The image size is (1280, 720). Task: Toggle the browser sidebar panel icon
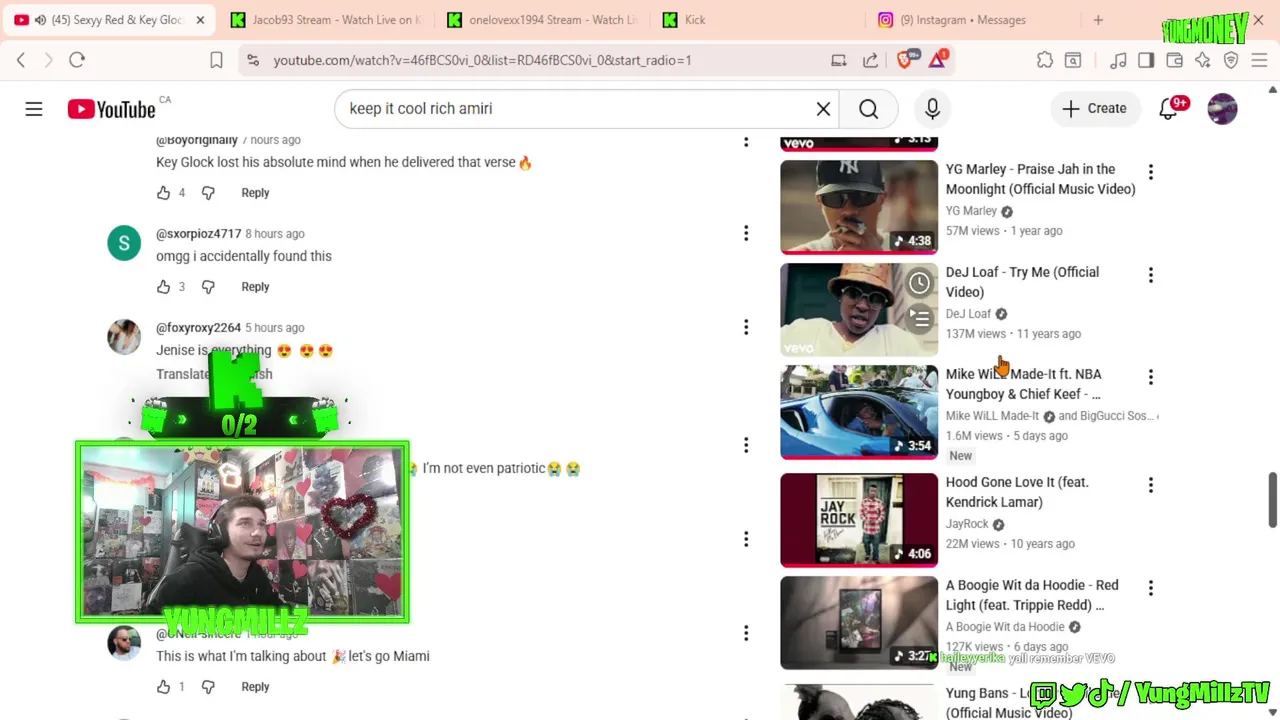click(x=1146, y=60)
